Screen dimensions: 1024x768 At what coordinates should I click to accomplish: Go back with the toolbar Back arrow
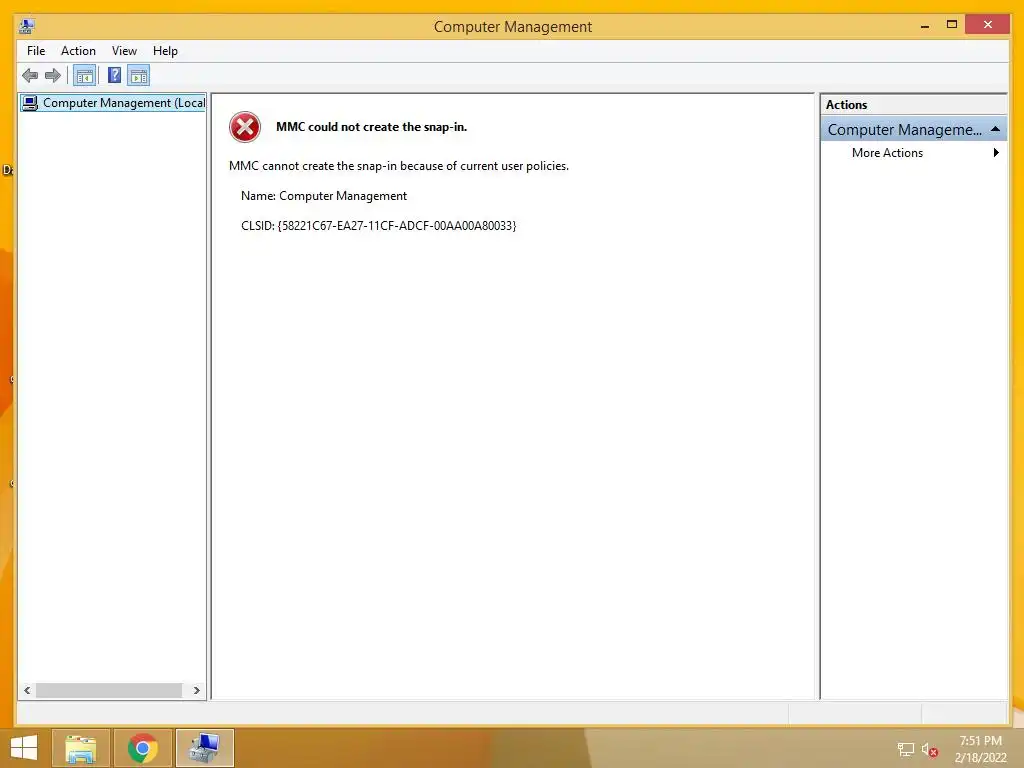click(x=30, y=76)
